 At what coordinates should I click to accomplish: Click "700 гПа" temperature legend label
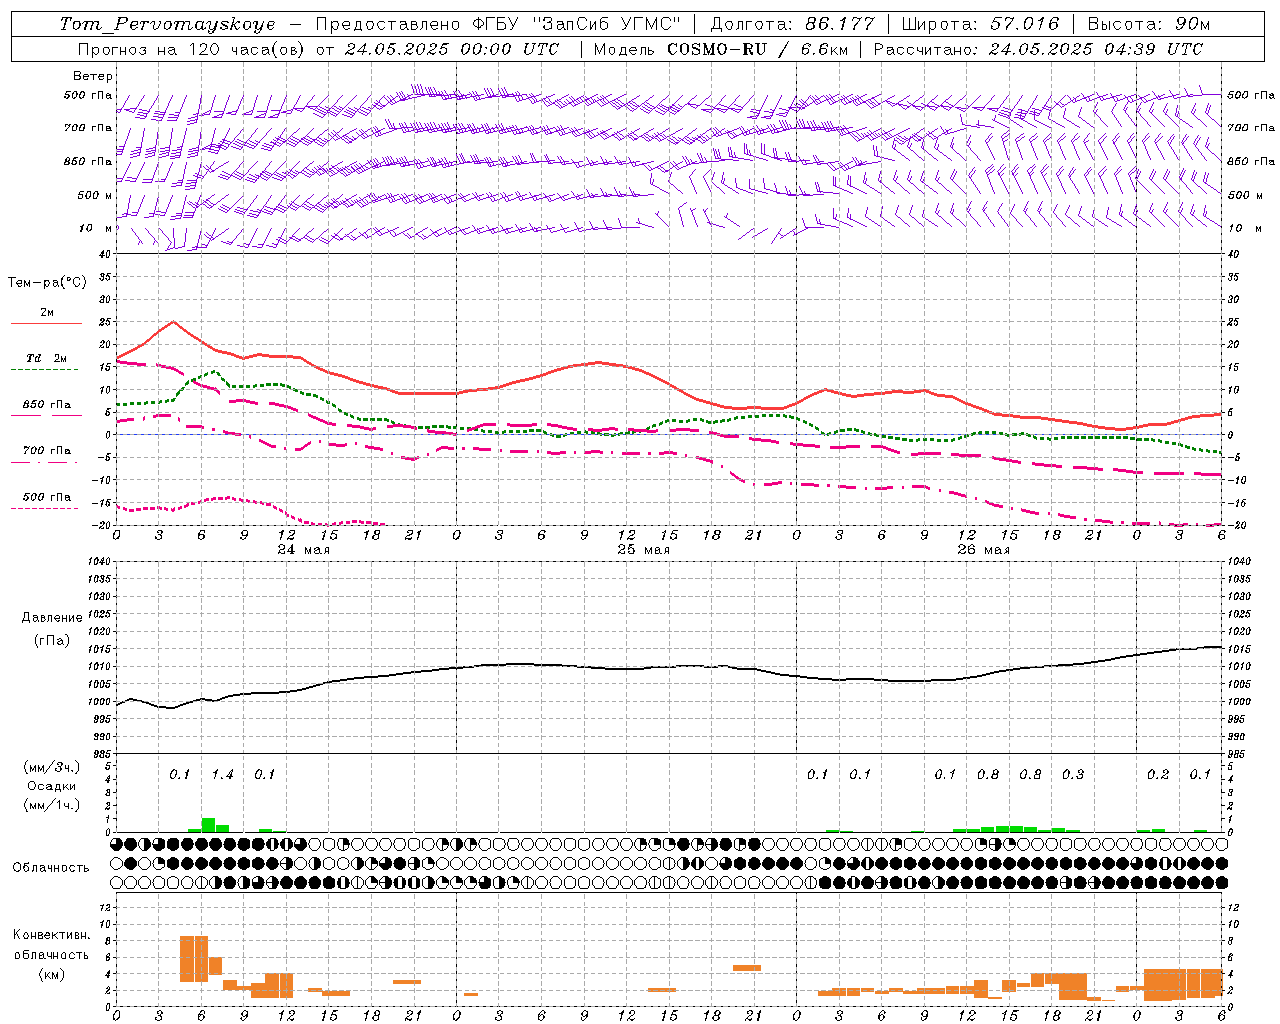[x=47, y=451]
